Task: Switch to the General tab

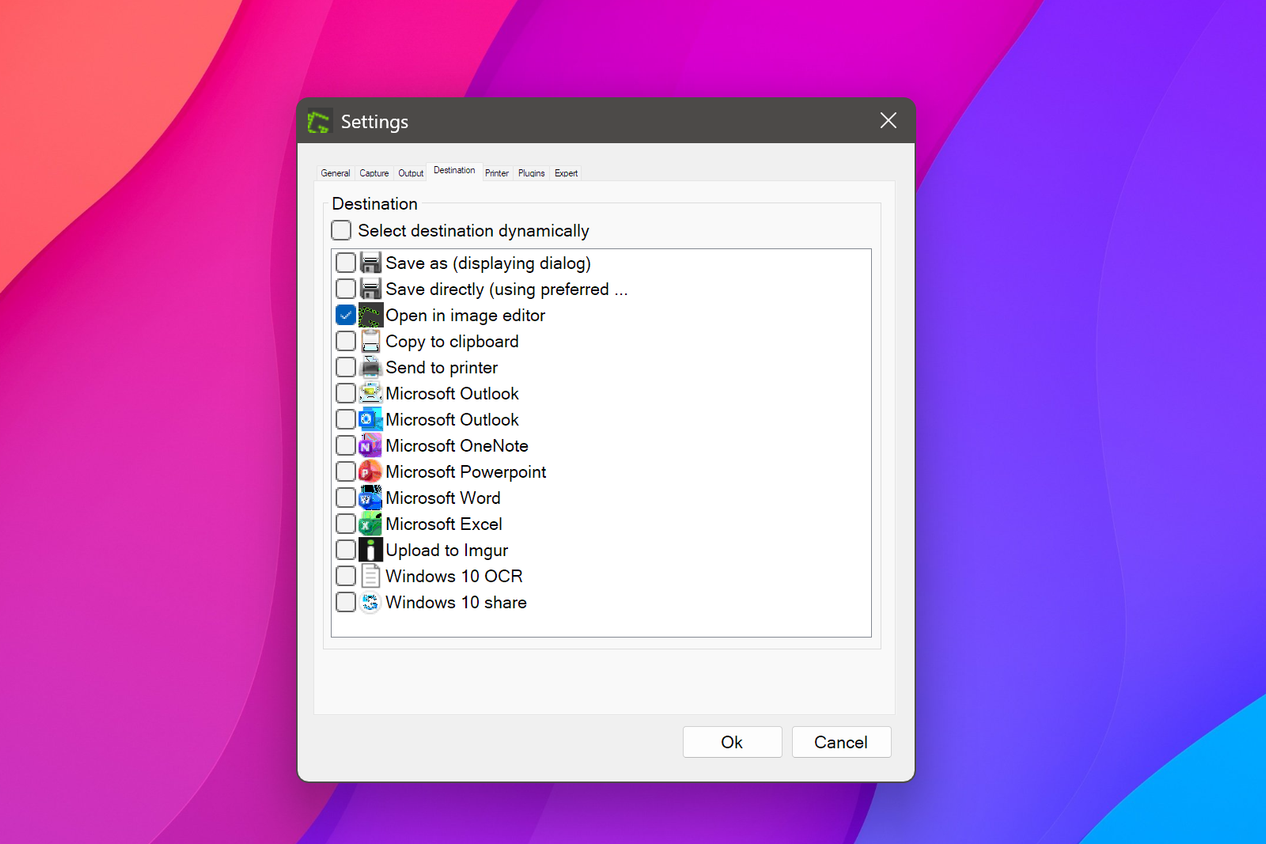Action: click(x=335, y=173)
